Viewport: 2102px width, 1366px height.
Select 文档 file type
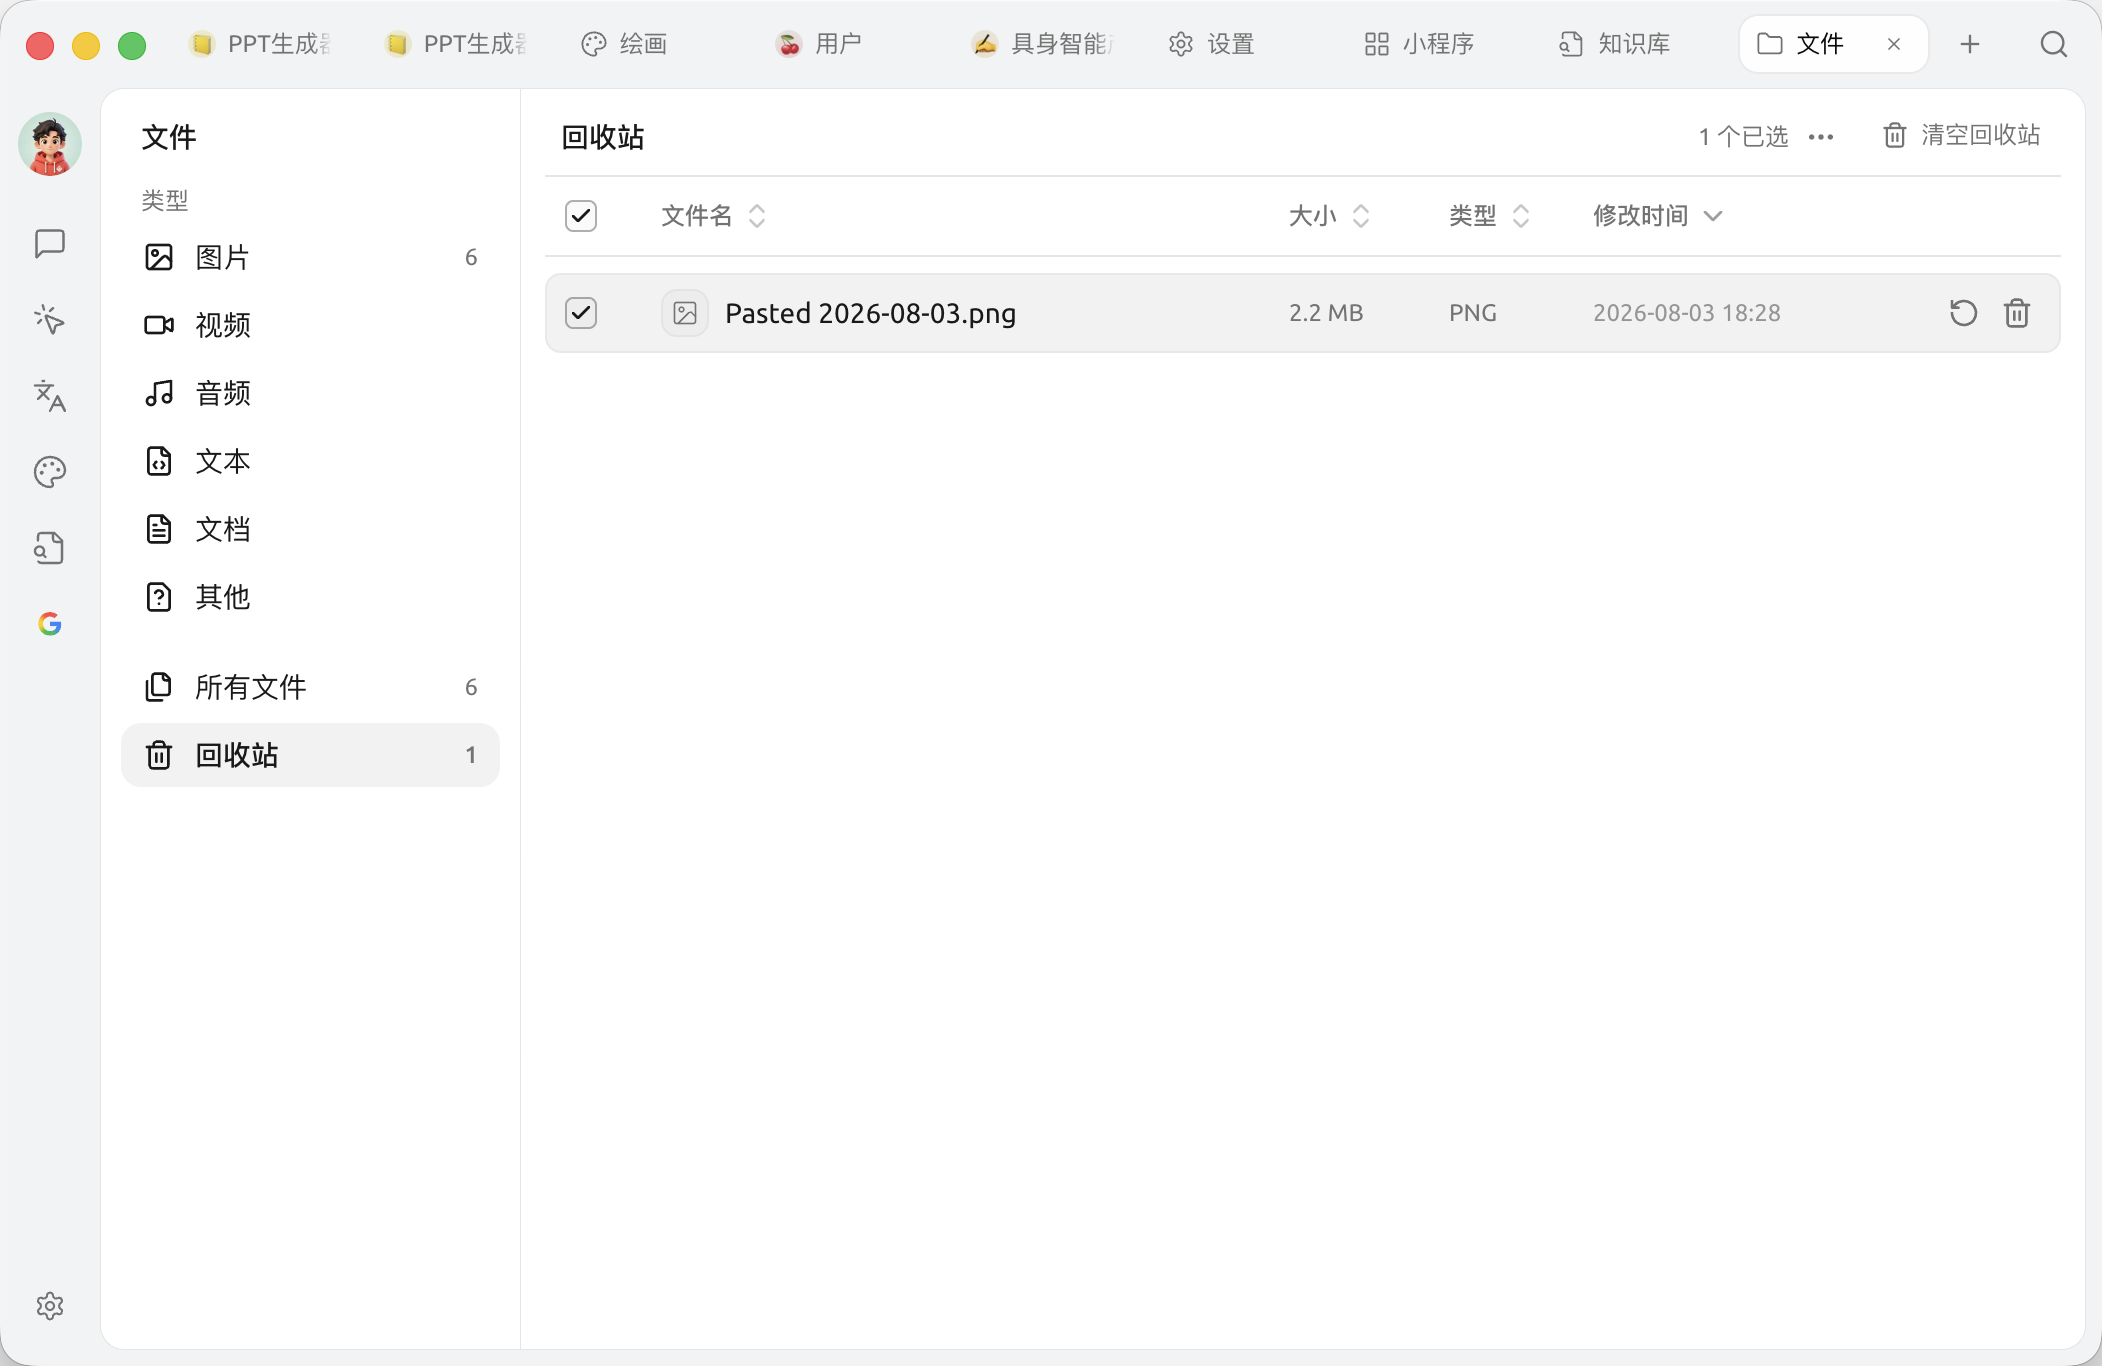[x=310, y=529]
